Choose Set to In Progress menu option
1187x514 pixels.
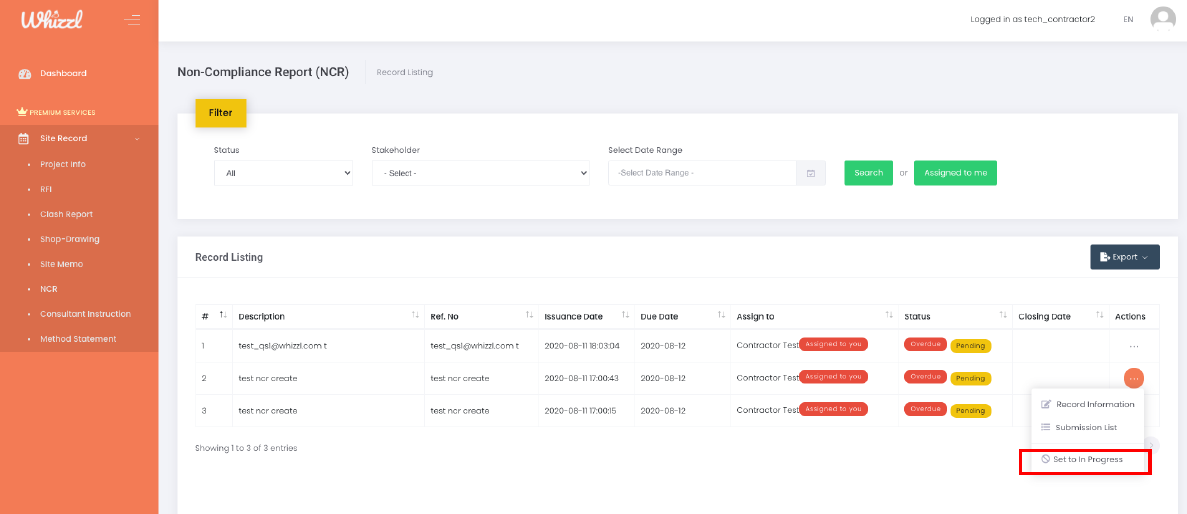[1087, 460]
